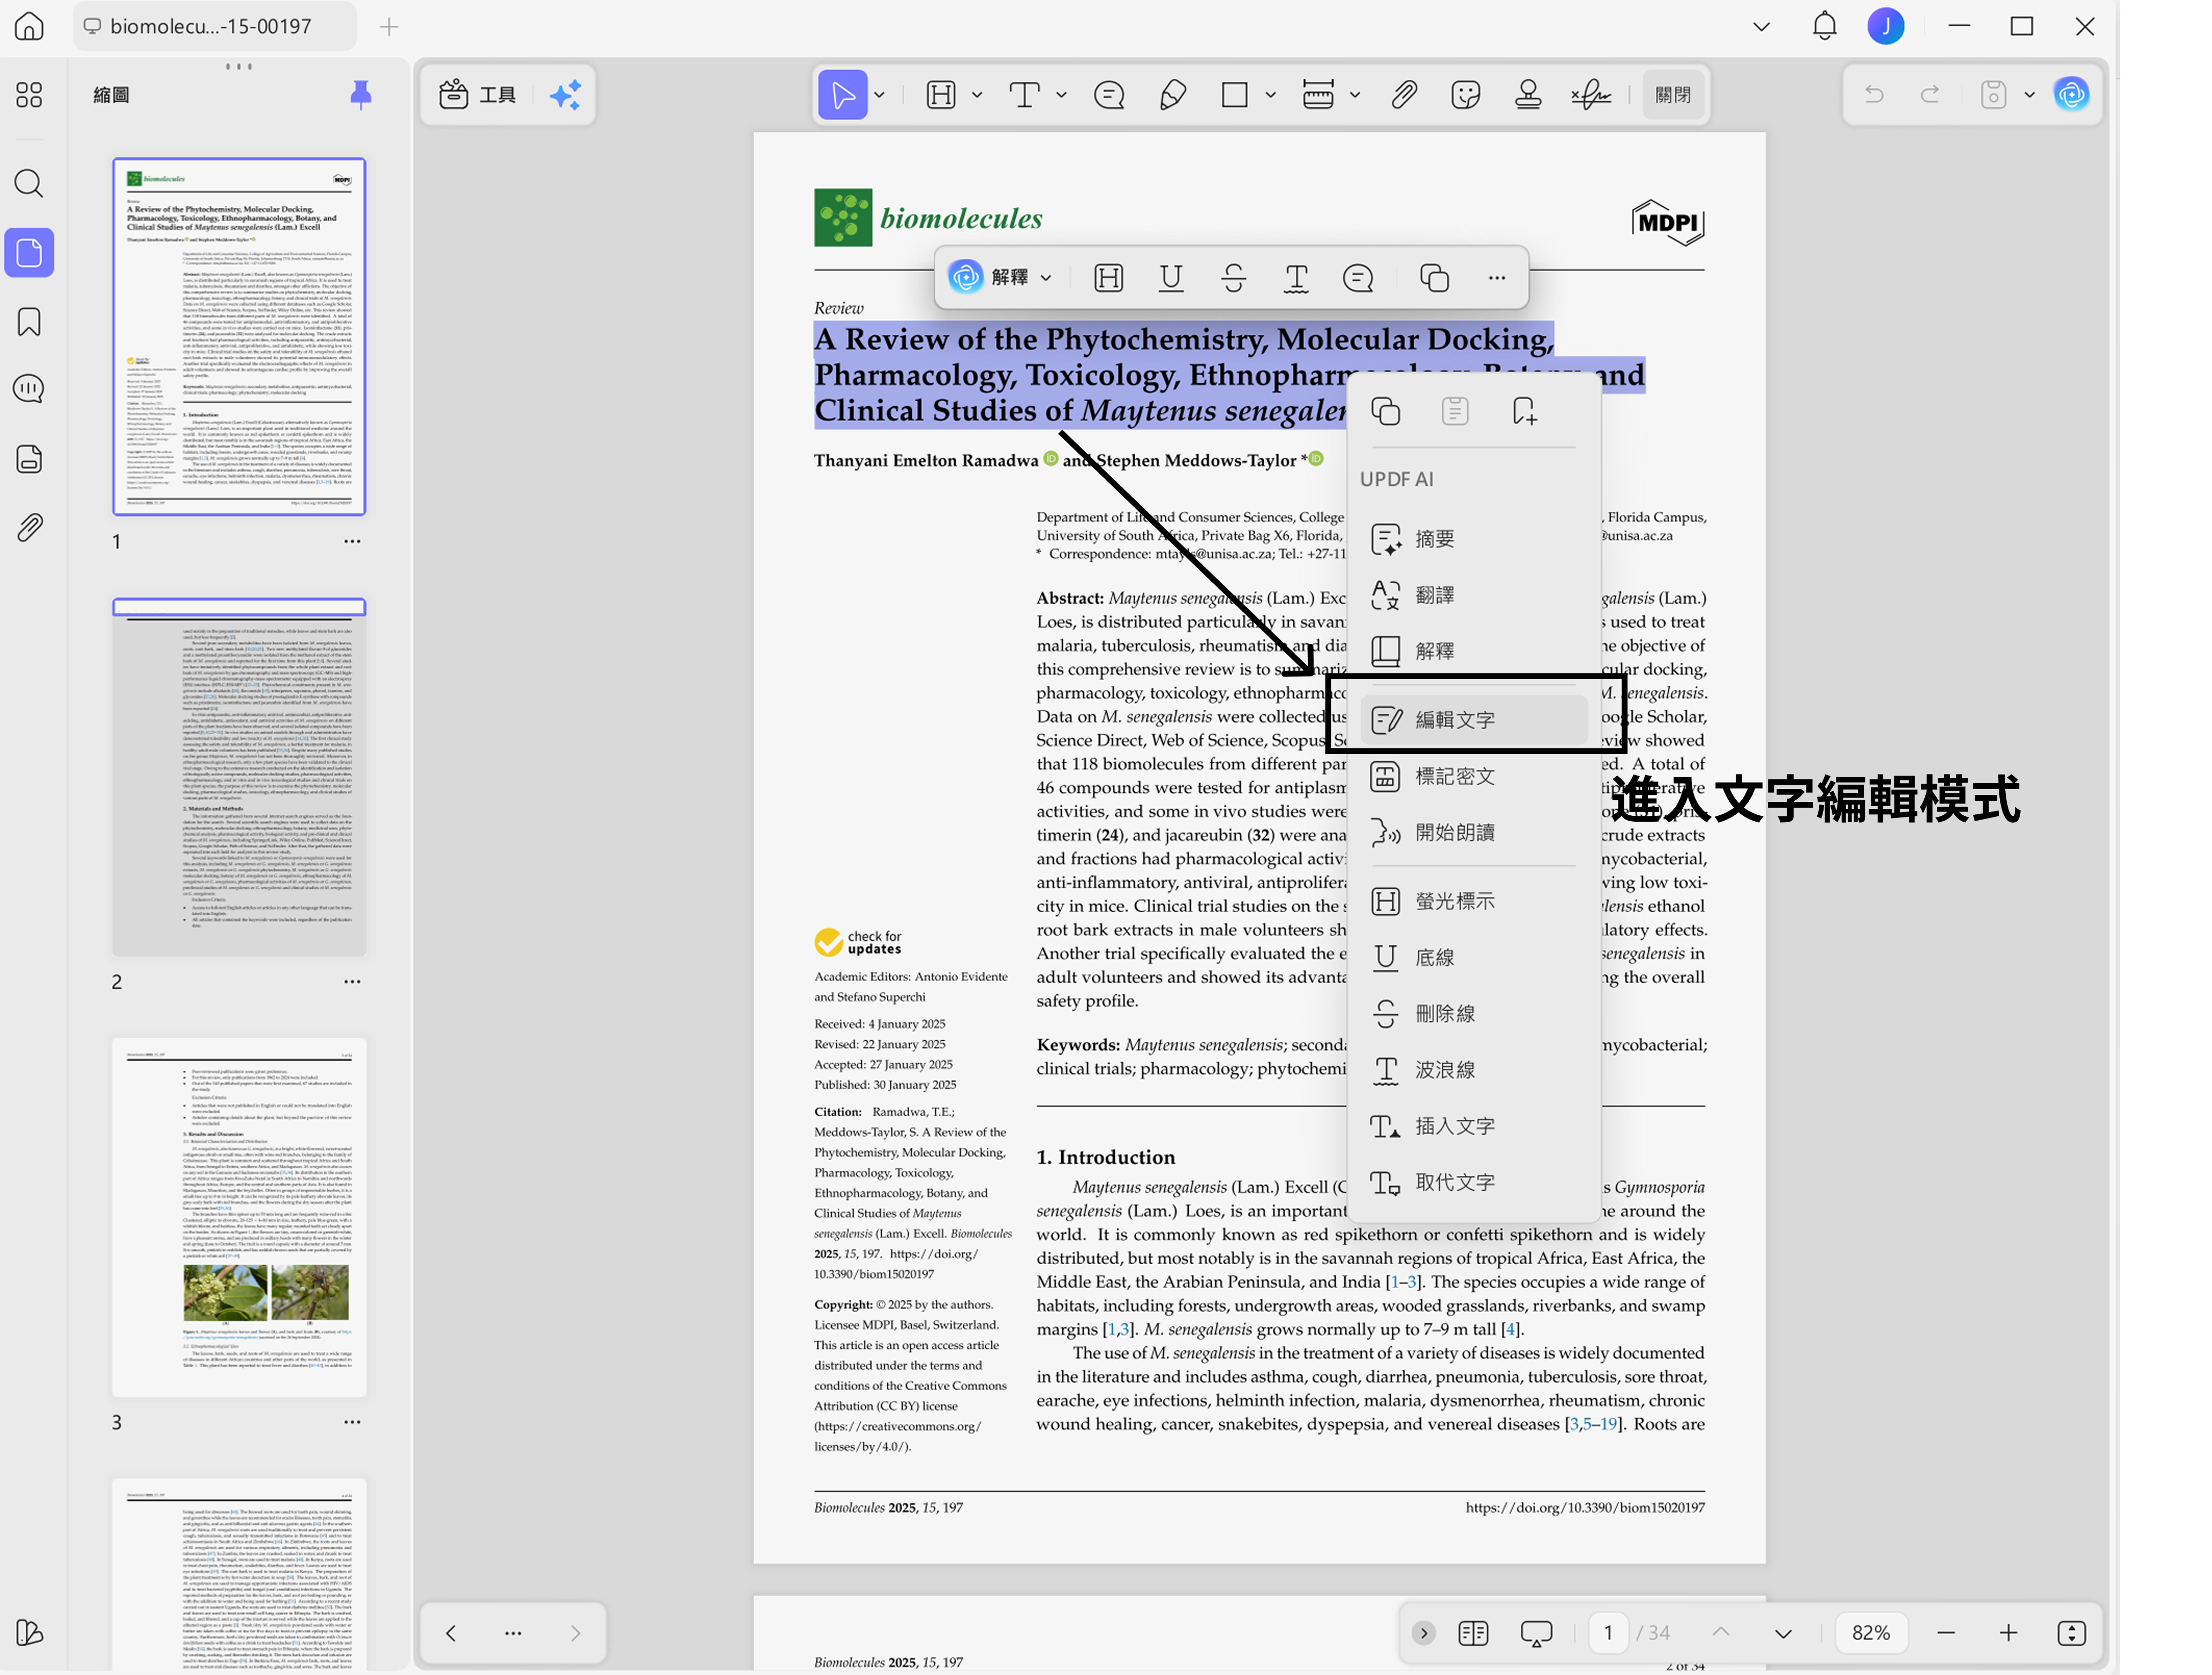Expand the tab list chevron

[x=1761, y=27]
